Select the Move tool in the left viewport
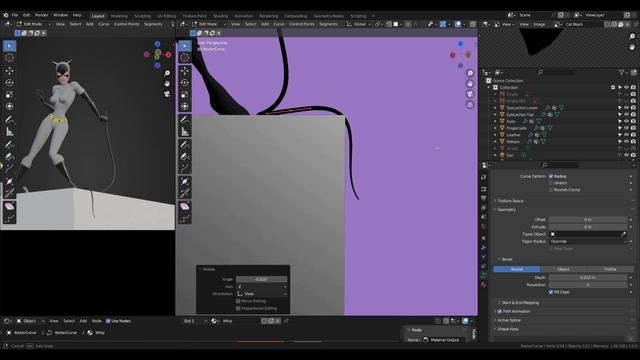The width and height of the screenshot is (640, 360). tap(9, 71)
